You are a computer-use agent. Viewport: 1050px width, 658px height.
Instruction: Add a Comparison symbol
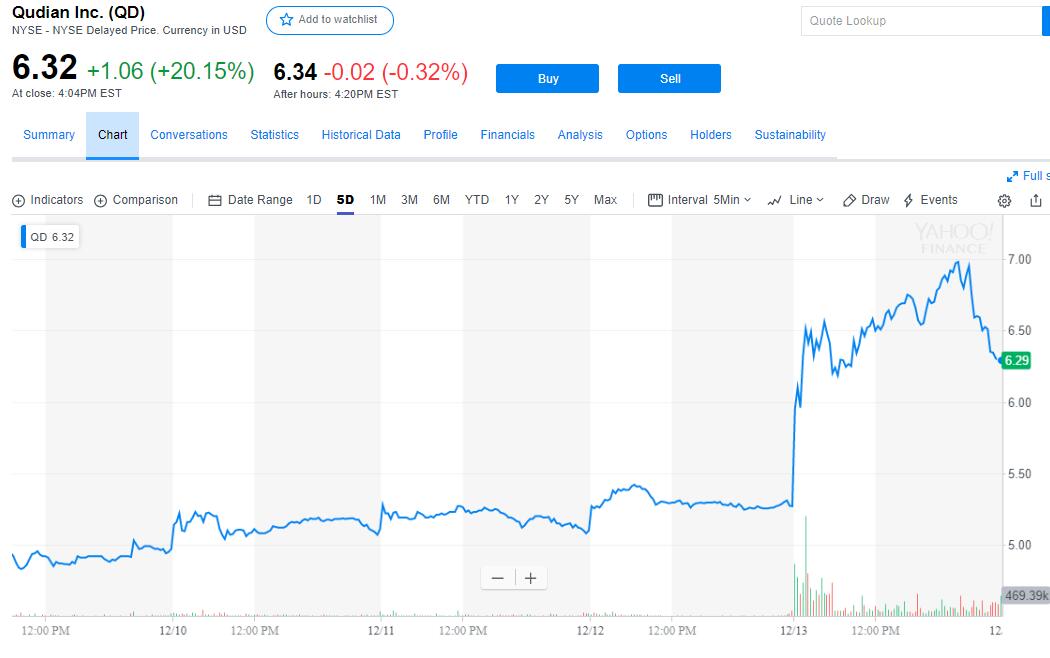(x=136, y=200)
